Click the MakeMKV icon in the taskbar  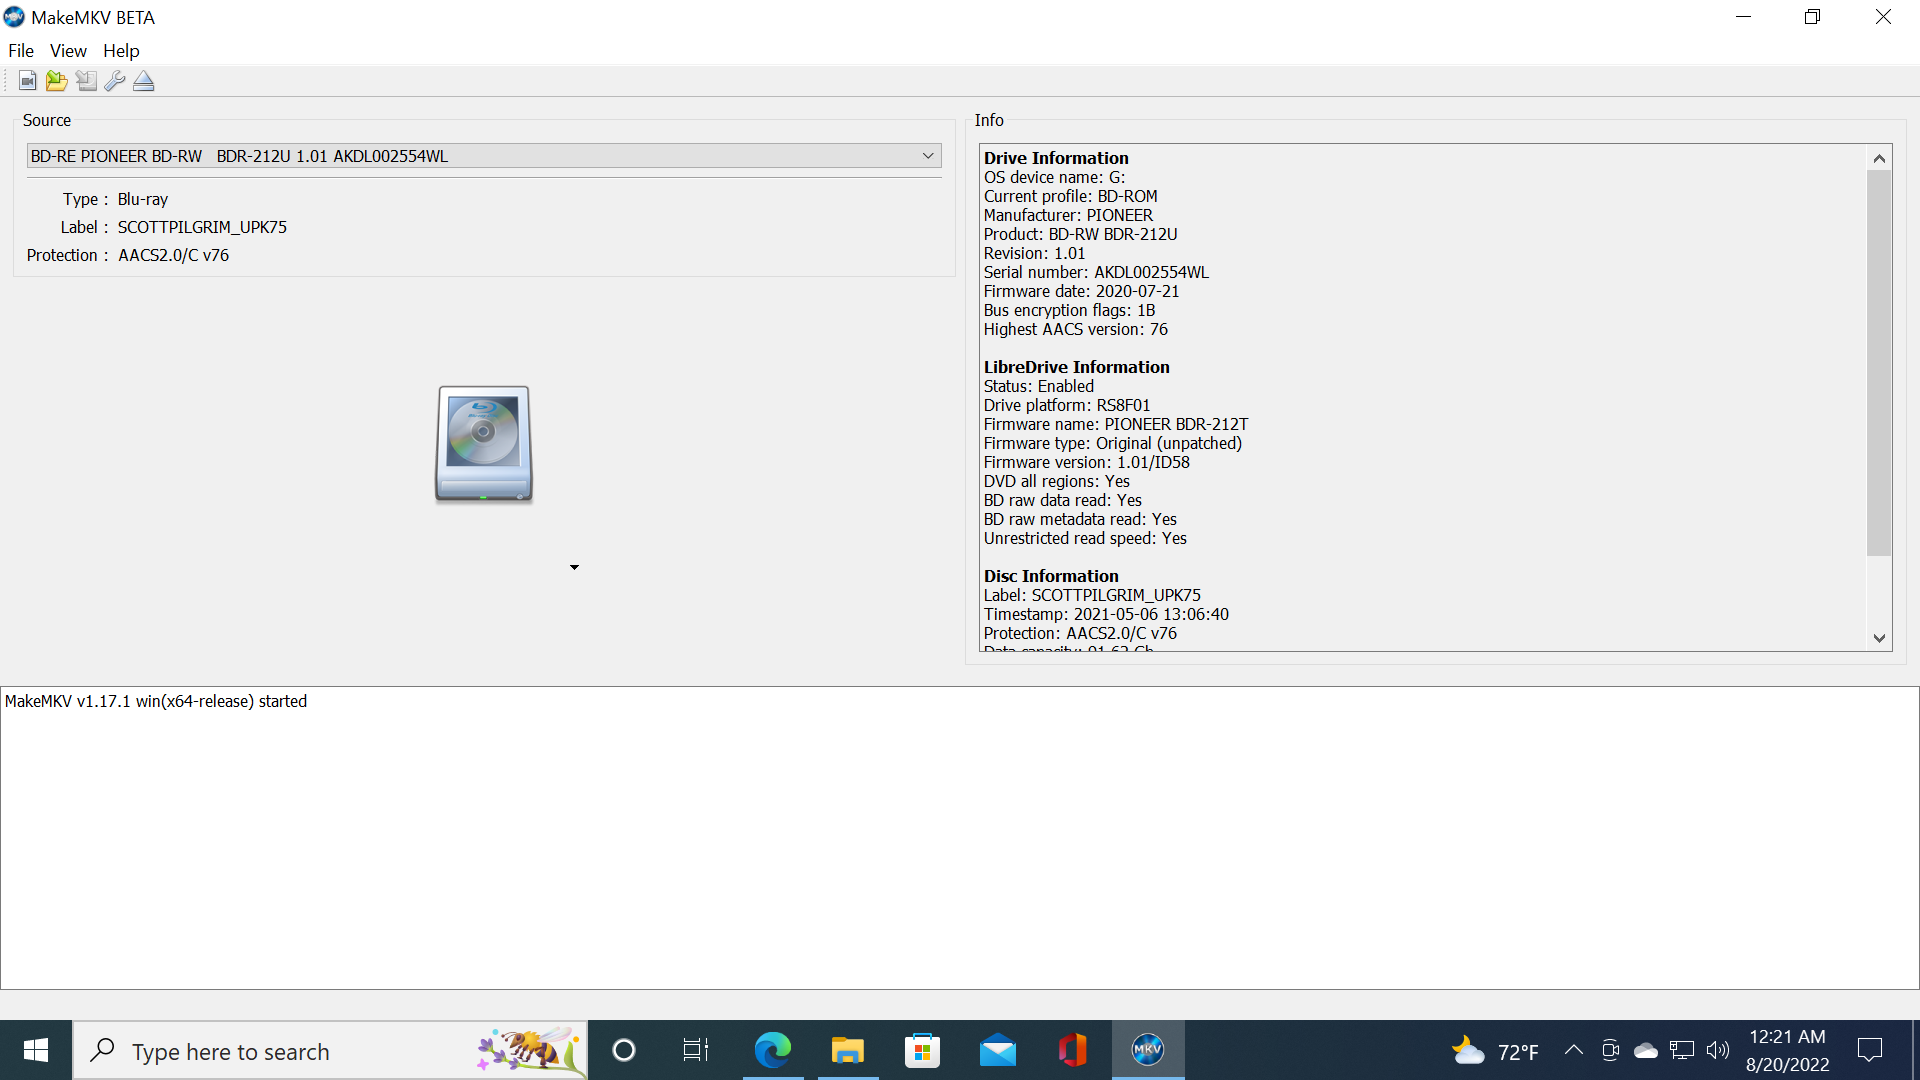[1147, 1050]
